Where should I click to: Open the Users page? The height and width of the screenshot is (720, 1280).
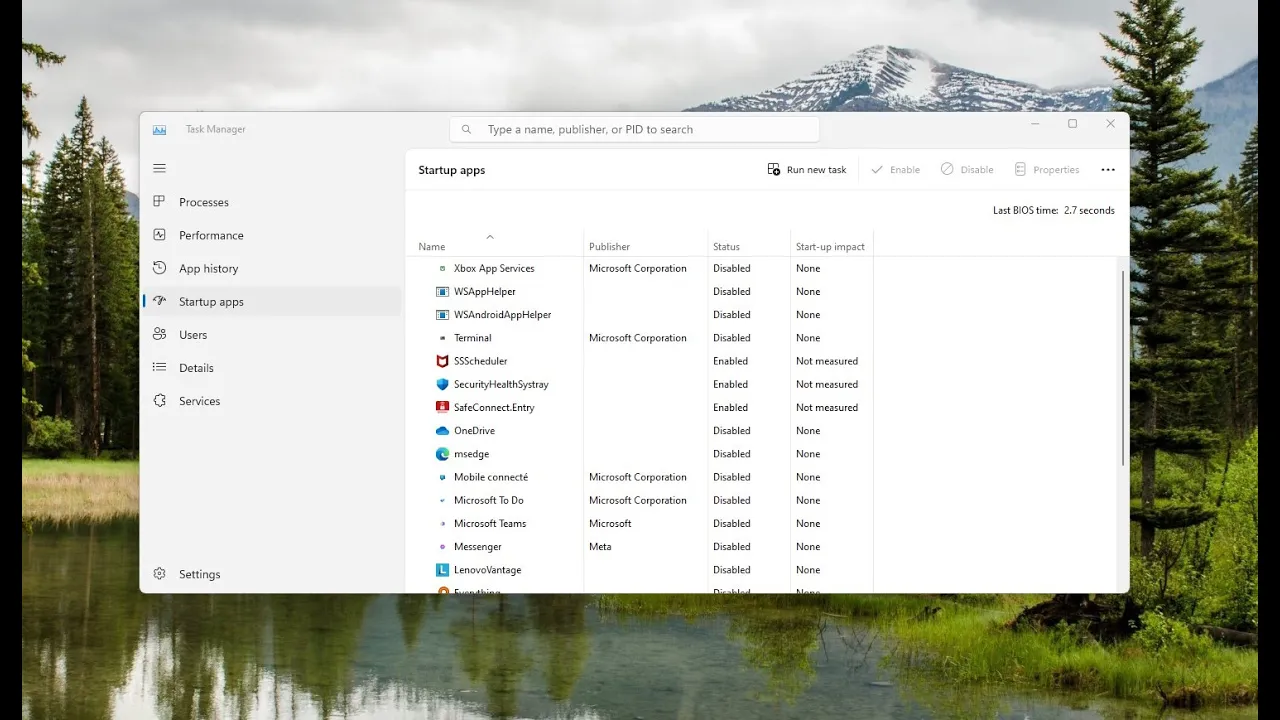[x=270, y=334]
